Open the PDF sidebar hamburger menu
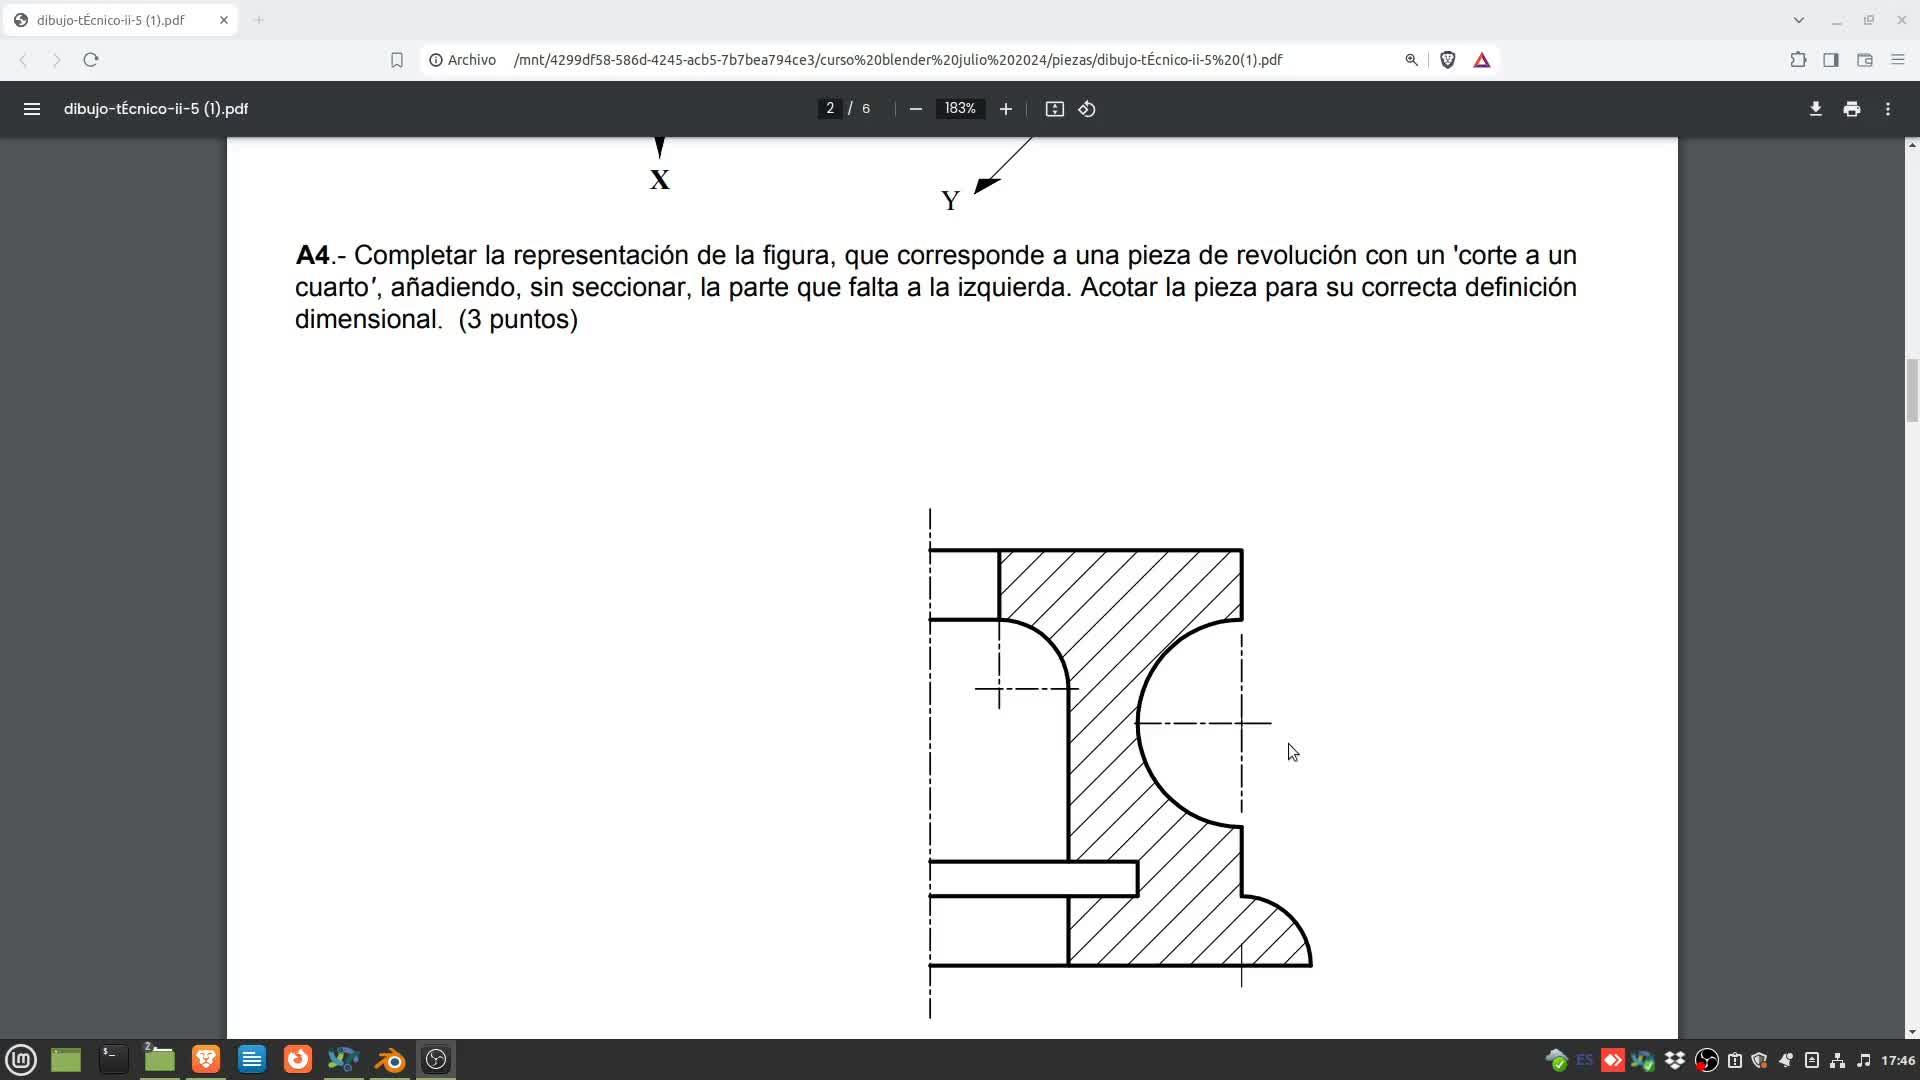 pyautogui.click(x=32, y=109)
